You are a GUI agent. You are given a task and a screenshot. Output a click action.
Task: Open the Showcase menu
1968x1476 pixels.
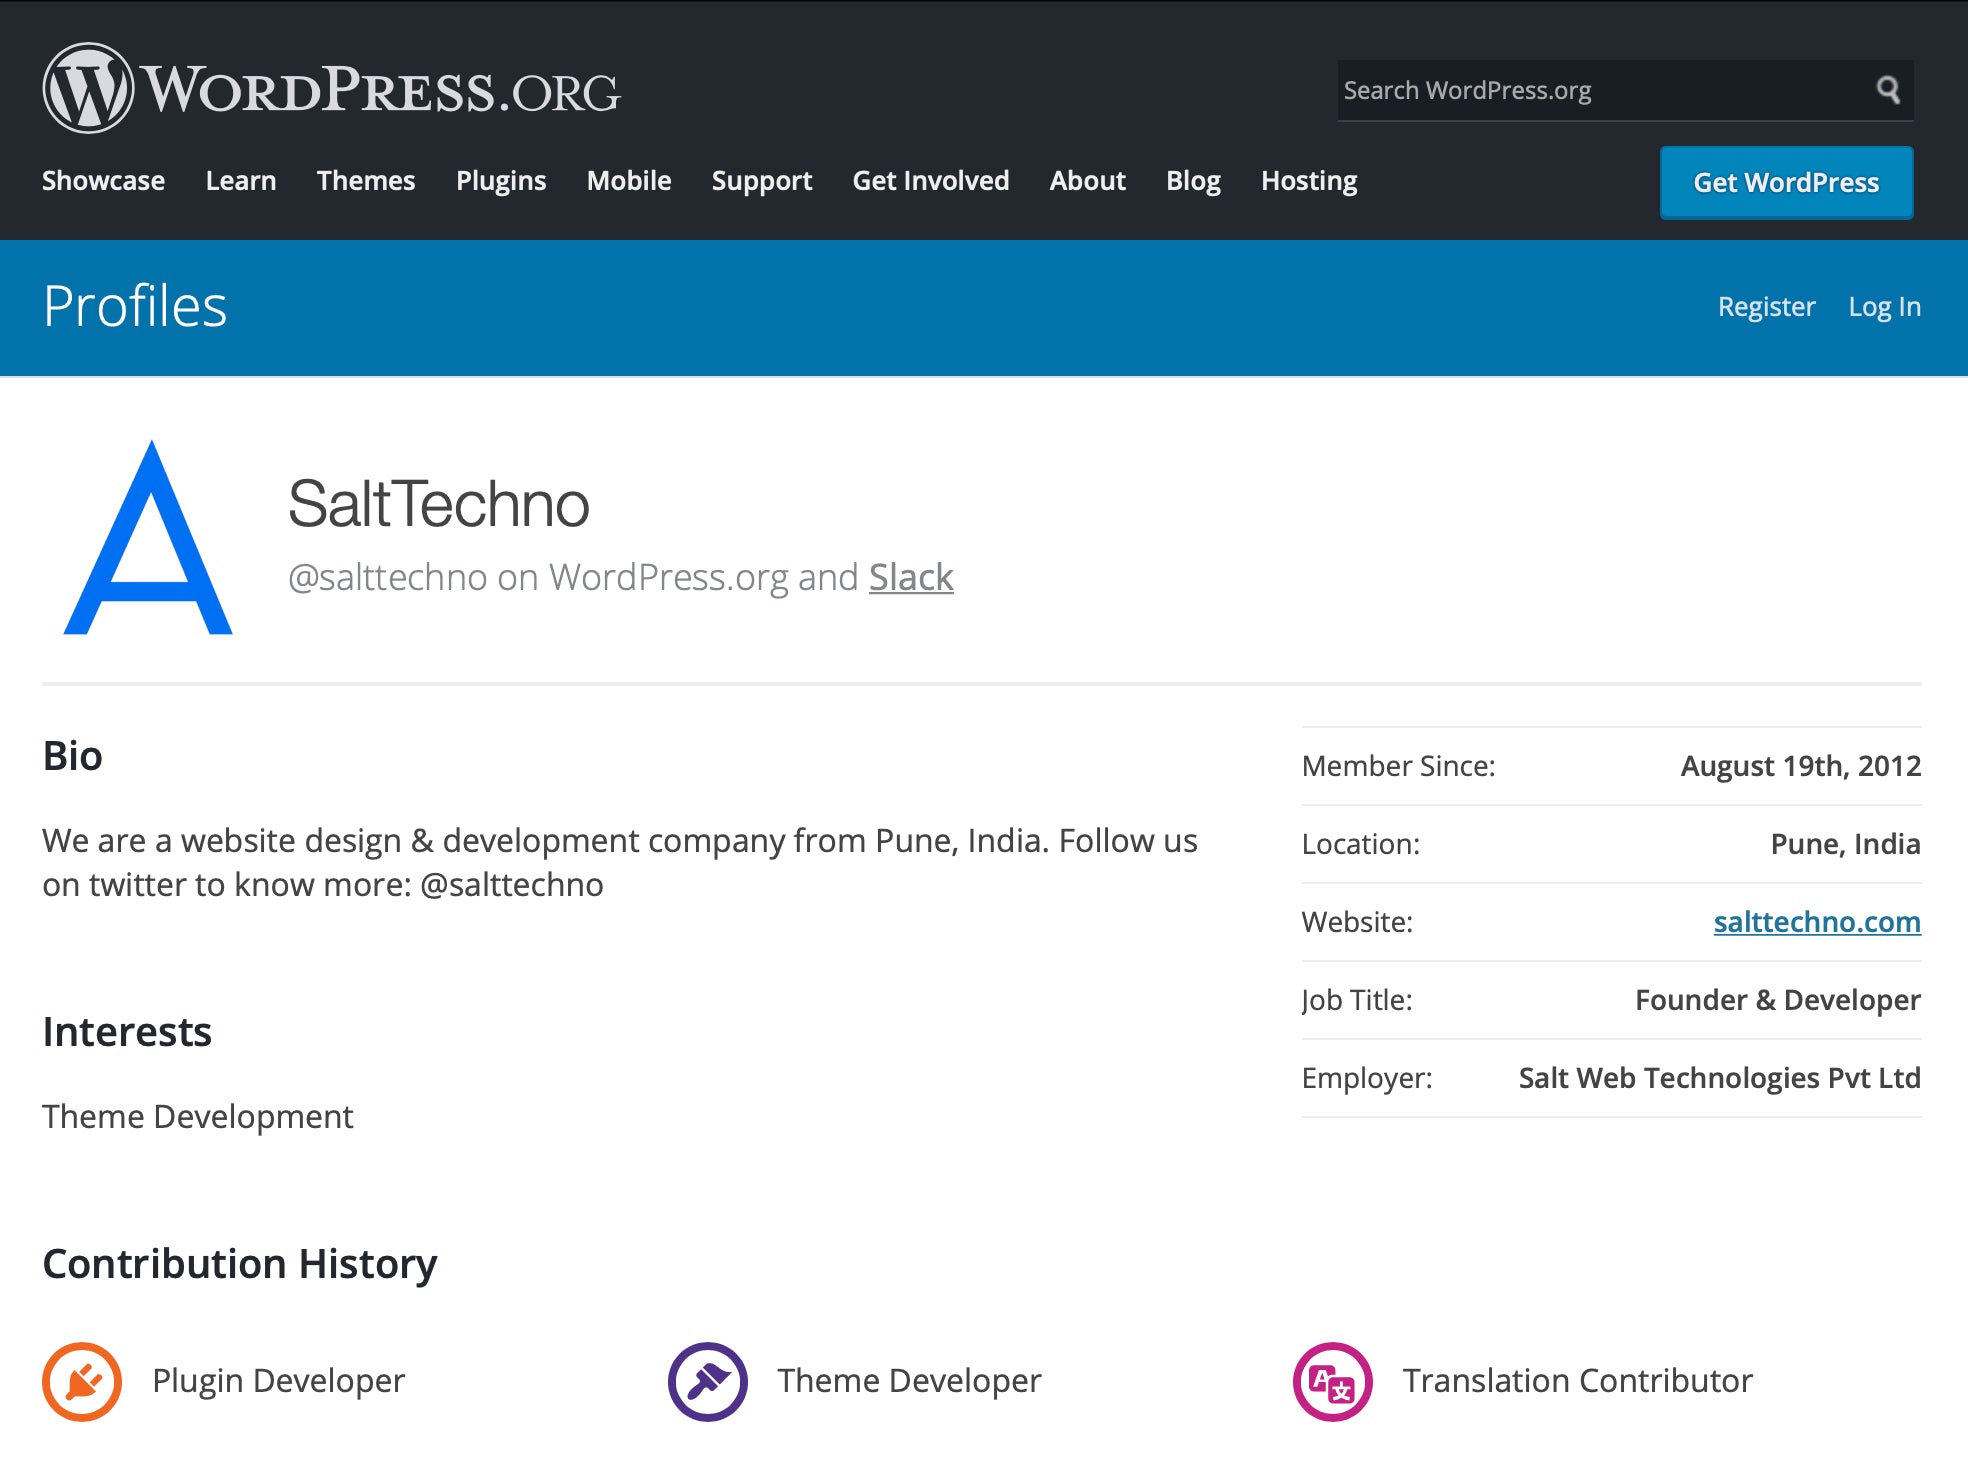[x=103, y=181]
